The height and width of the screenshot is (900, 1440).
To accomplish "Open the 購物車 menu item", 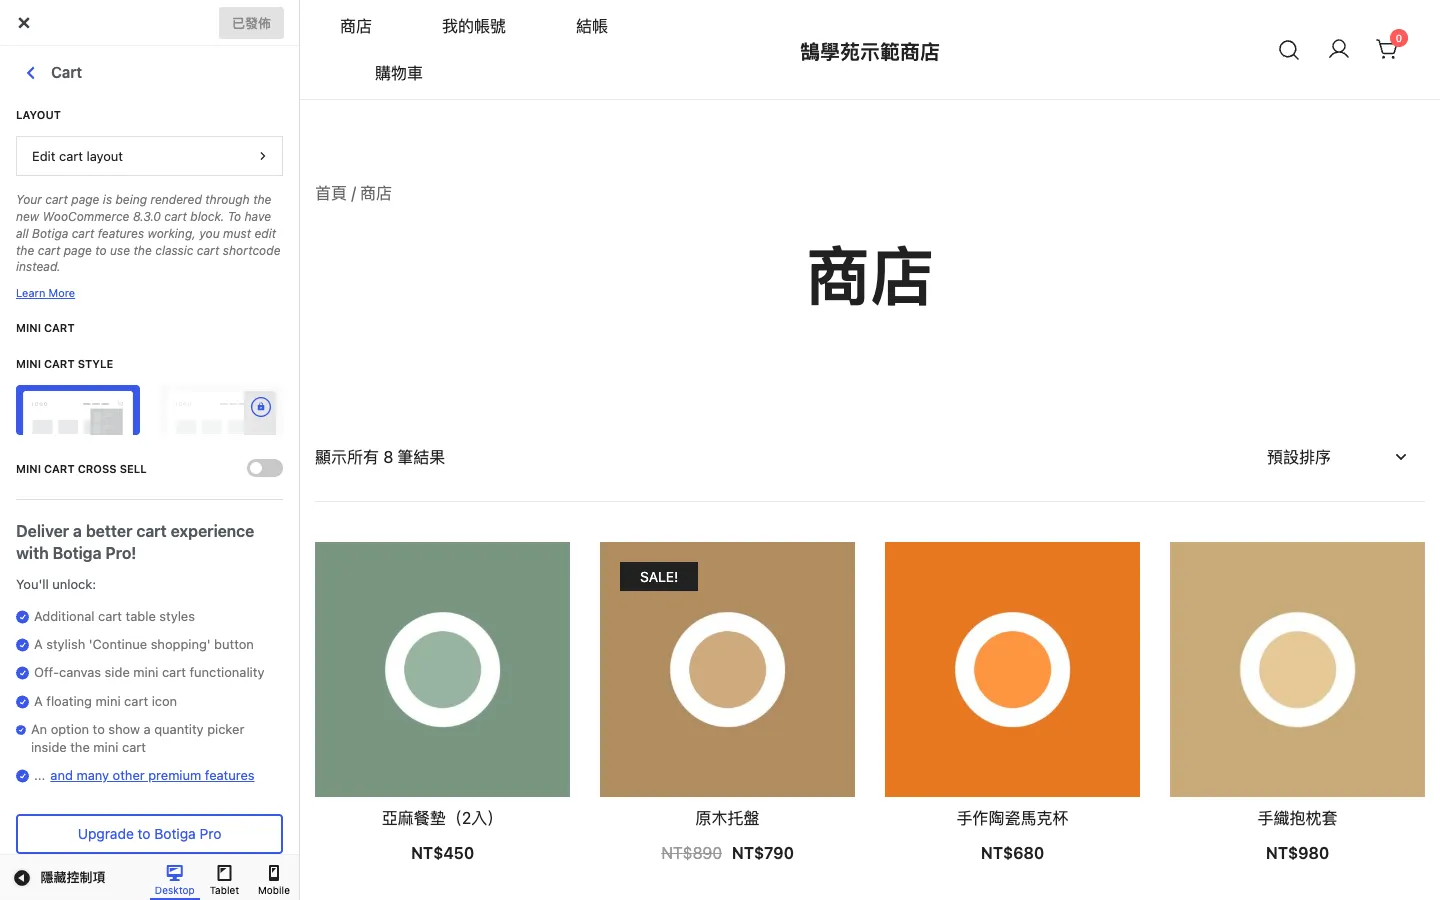I will click(x=399, y=73).
